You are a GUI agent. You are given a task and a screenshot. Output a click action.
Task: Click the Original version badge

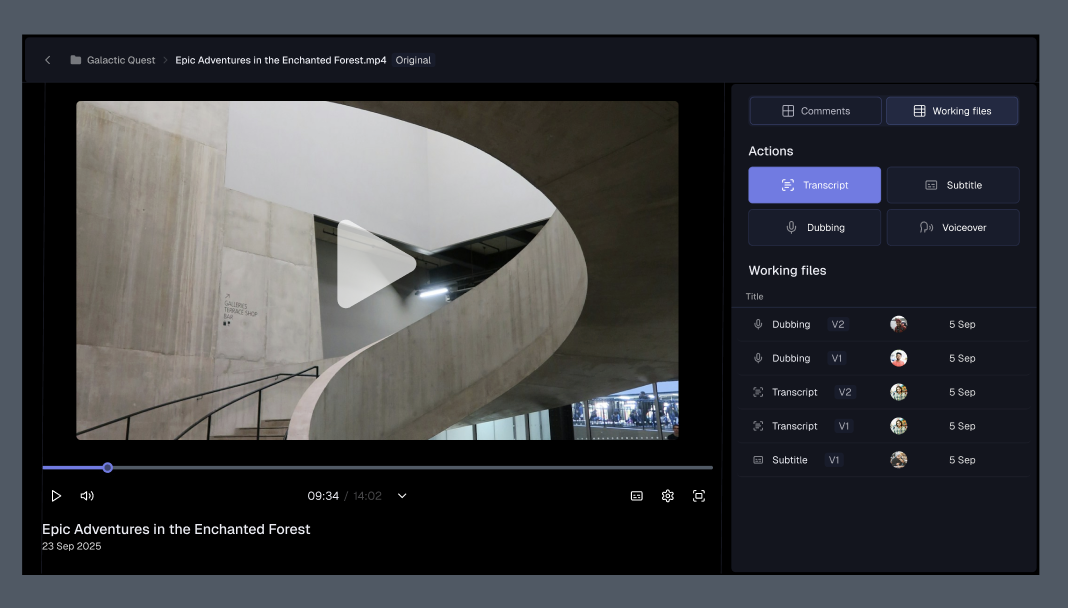[x=413, y=60]
